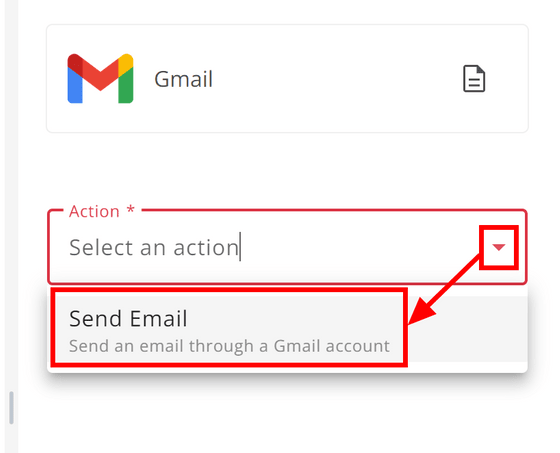The image size is (560, 453).
Task: Click into the Select an action field
Action: coord(271,247)
